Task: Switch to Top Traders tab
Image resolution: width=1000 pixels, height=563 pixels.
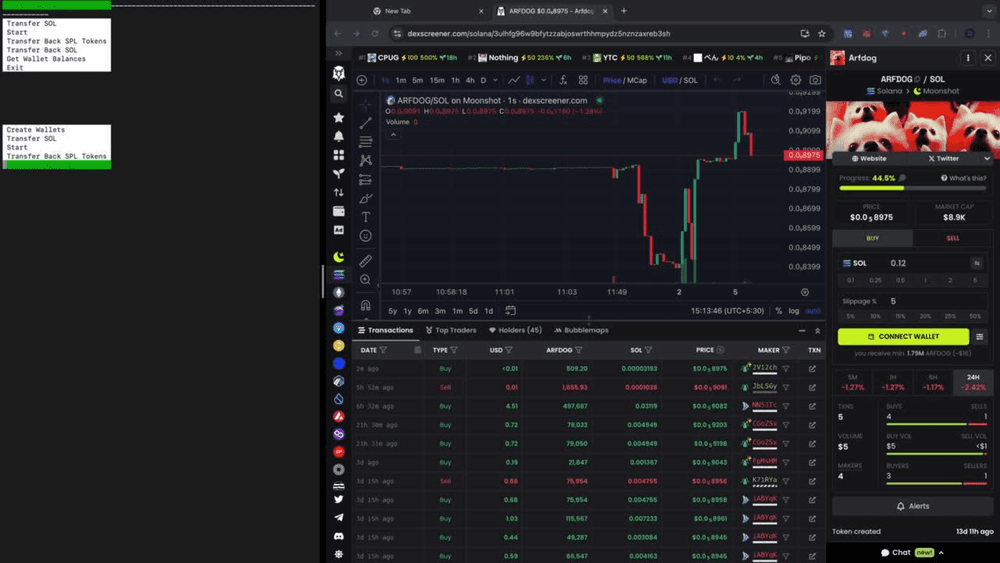Action: coord(451,330)
